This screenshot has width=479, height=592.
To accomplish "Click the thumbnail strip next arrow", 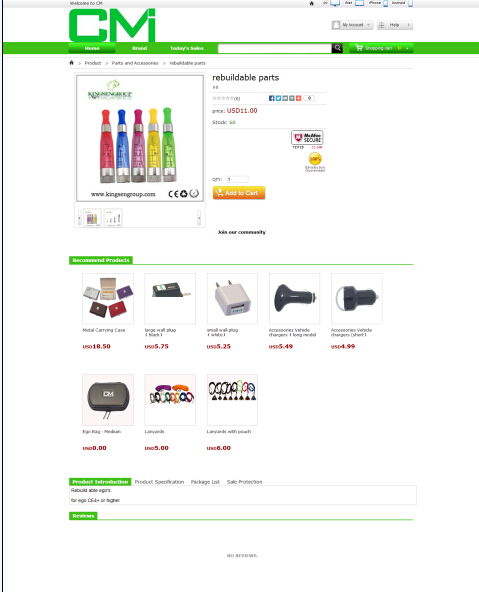I will point(199,217).
